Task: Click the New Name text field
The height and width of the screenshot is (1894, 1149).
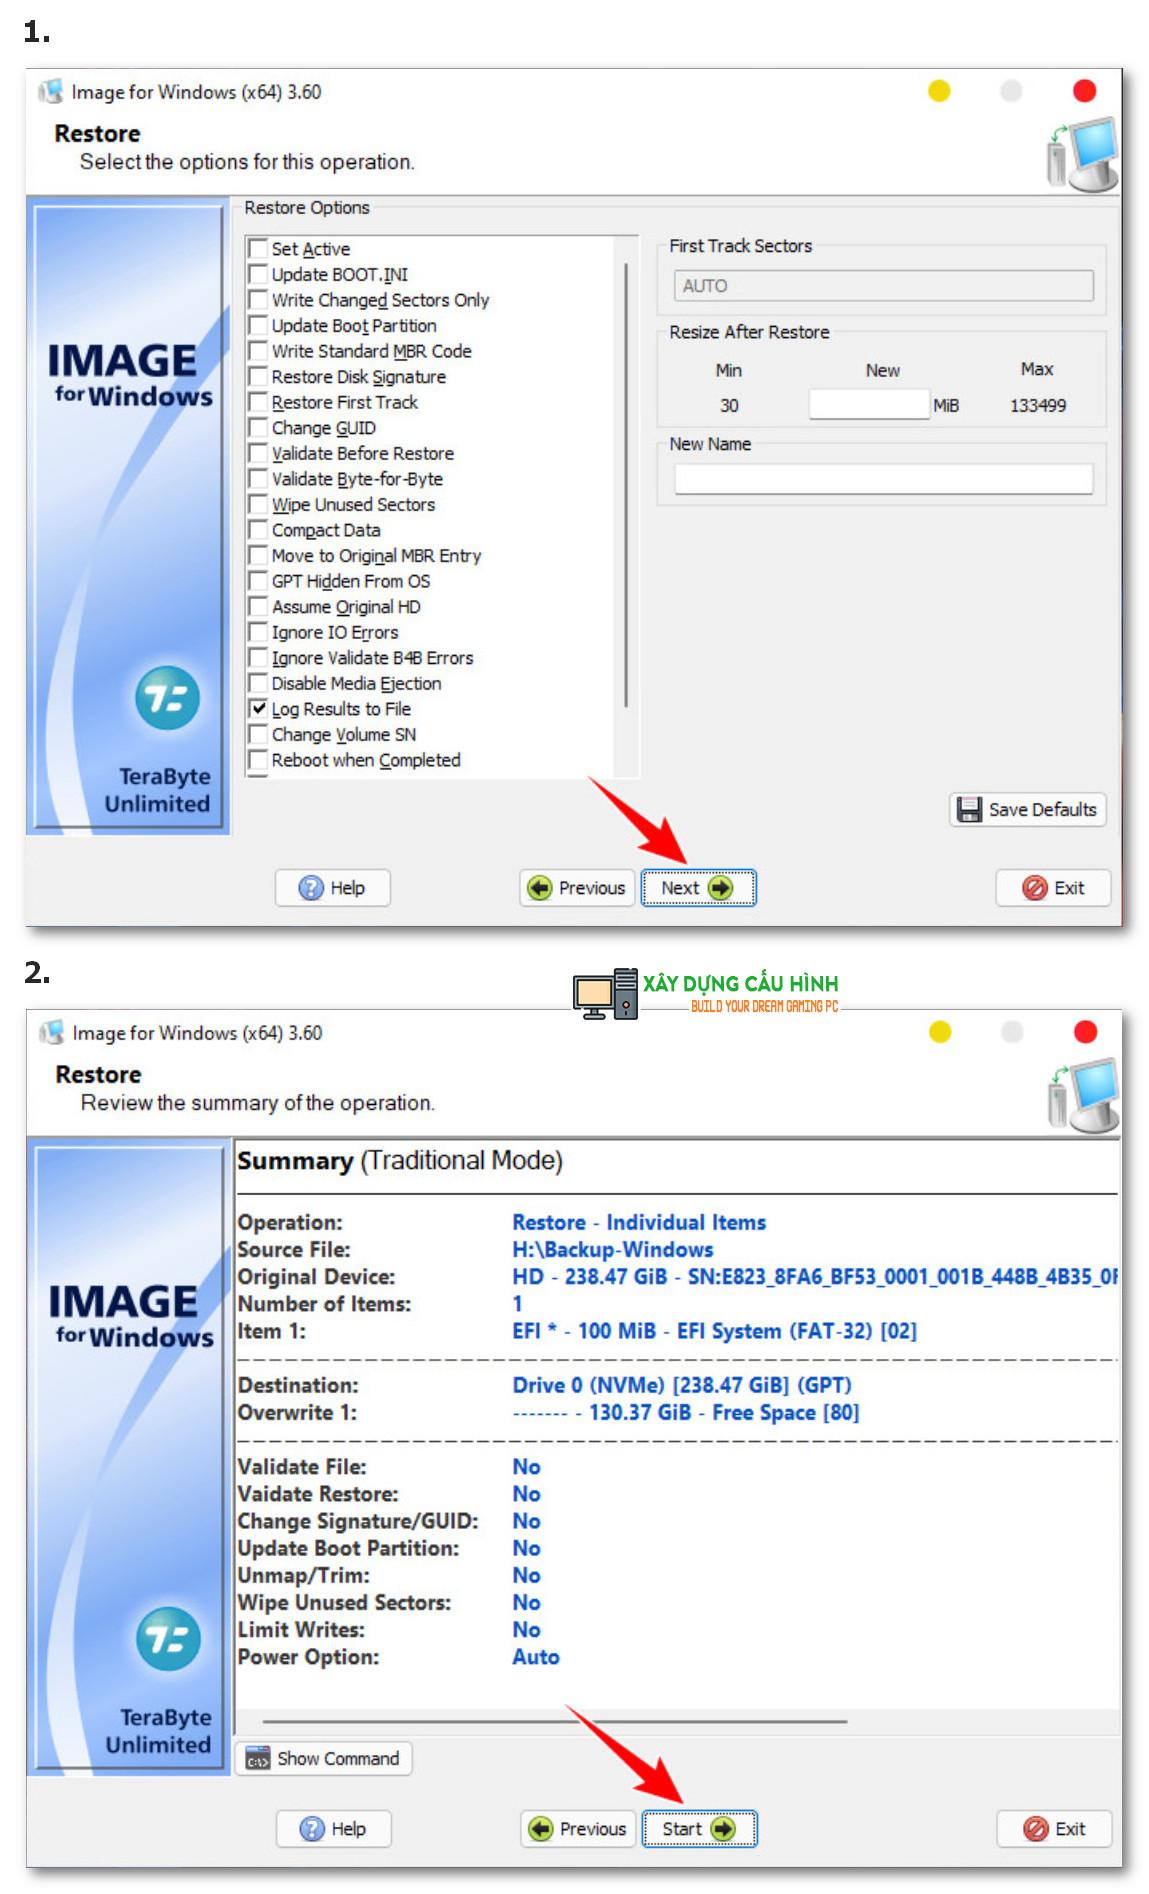Action: [x=883, y=479]
